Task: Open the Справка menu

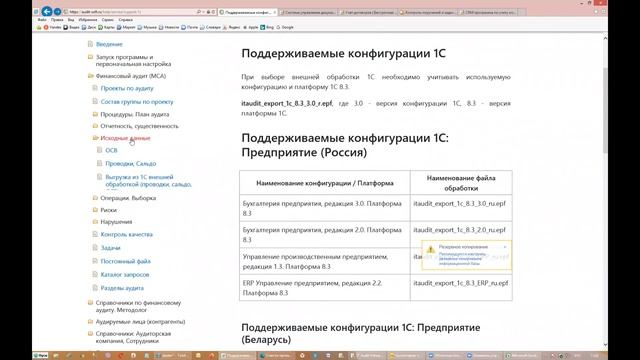Action: (x=125, y=20)
